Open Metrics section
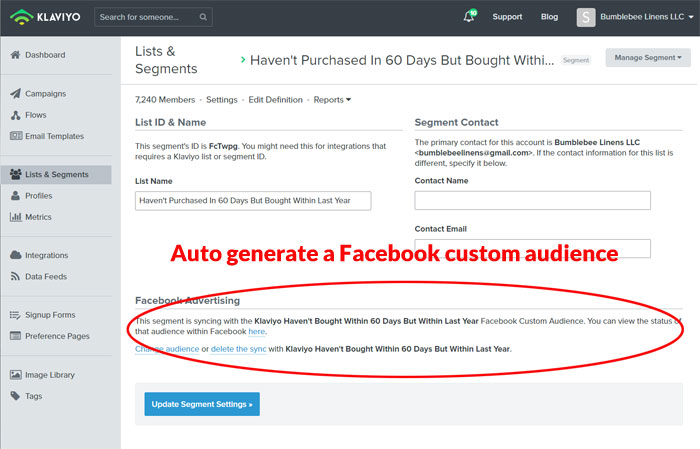This screenshot has width=700, height=449. tap(38, 217)
